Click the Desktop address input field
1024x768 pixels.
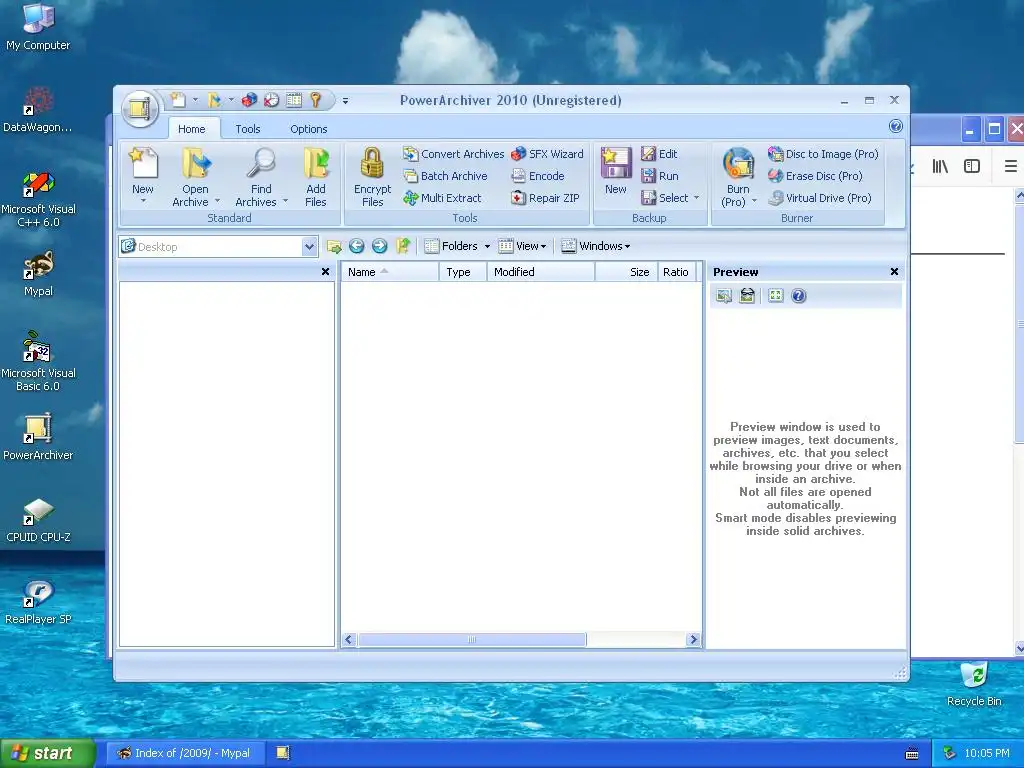click(x=219, y=247)
